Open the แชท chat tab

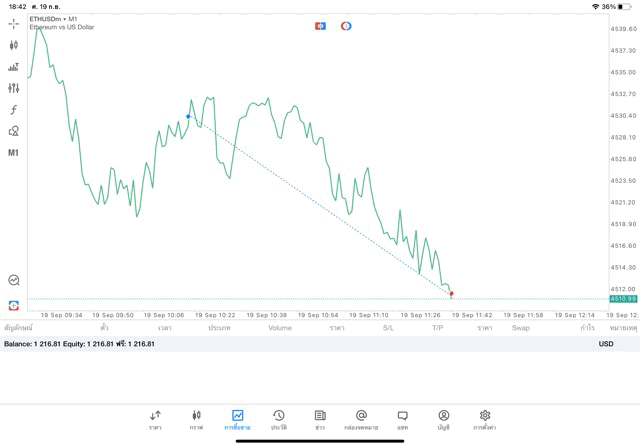click(402, 419)
